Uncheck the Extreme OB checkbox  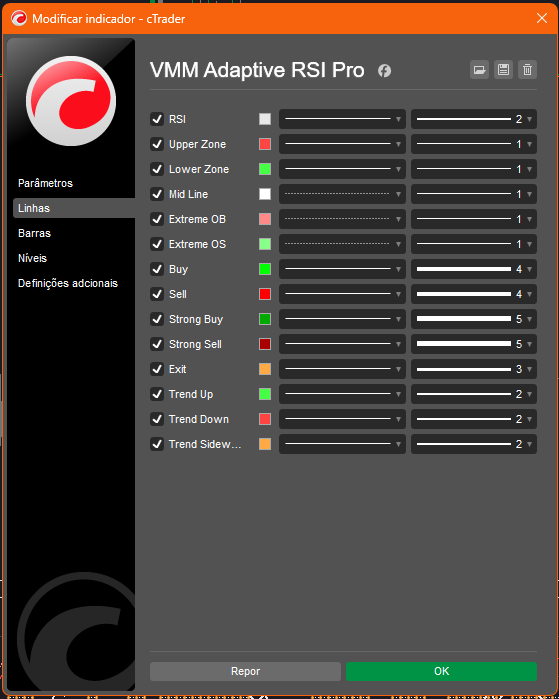[157, 219]
